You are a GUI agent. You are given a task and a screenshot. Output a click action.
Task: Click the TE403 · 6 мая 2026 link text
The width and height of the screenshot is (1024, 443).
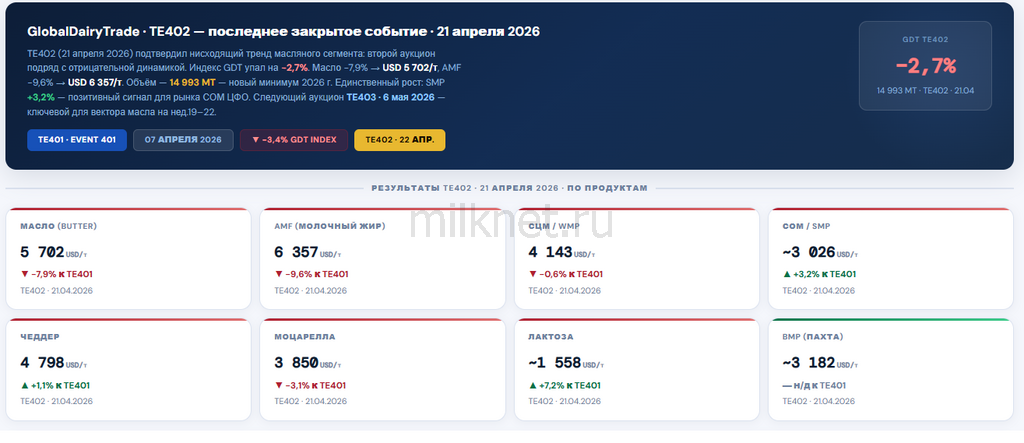tap(390, 98)
